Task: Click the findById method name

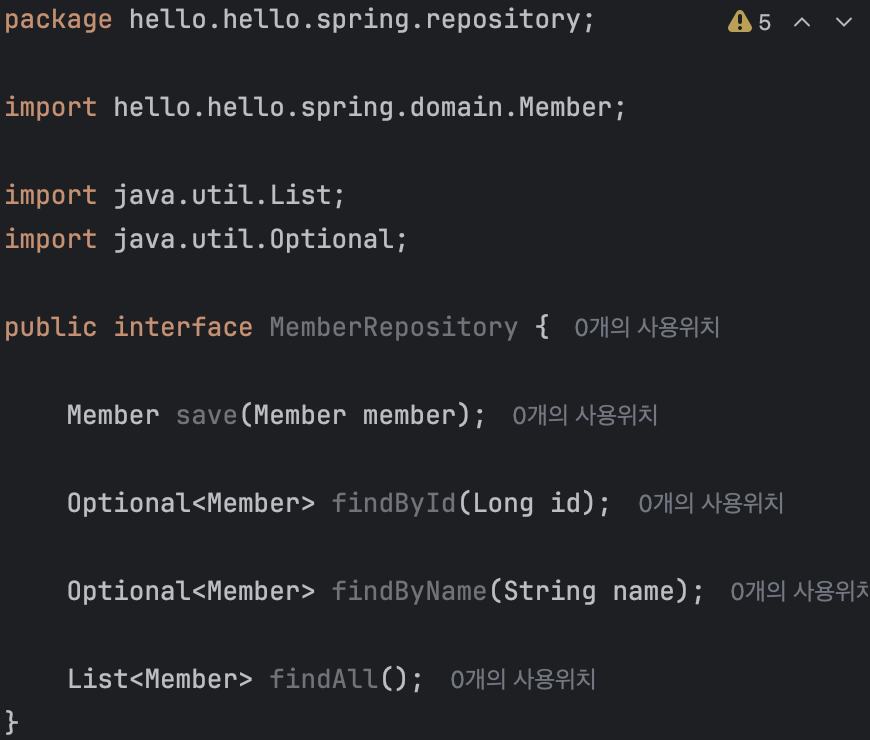Action: [394, 504]
